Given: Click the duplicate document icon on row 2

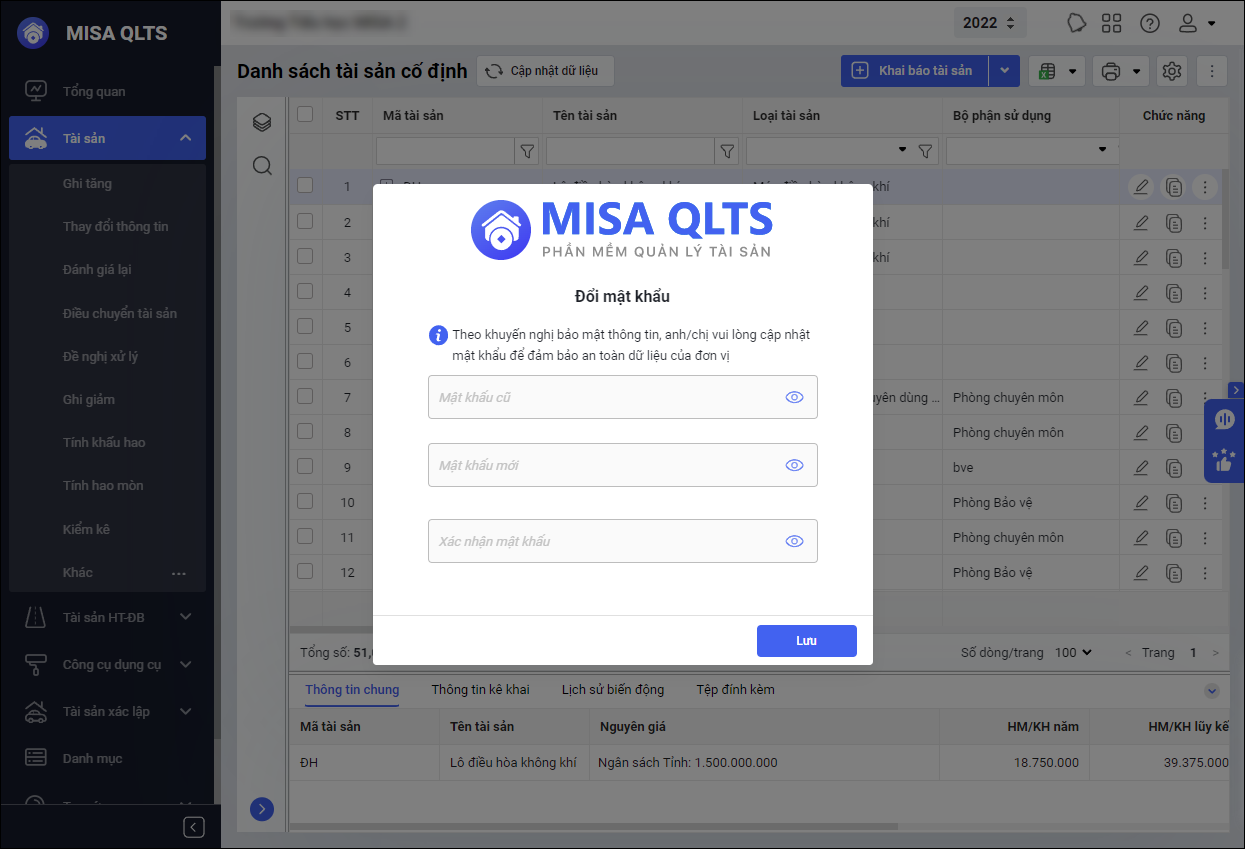Looking at the screenshot, I should [x=1173, y=222].
